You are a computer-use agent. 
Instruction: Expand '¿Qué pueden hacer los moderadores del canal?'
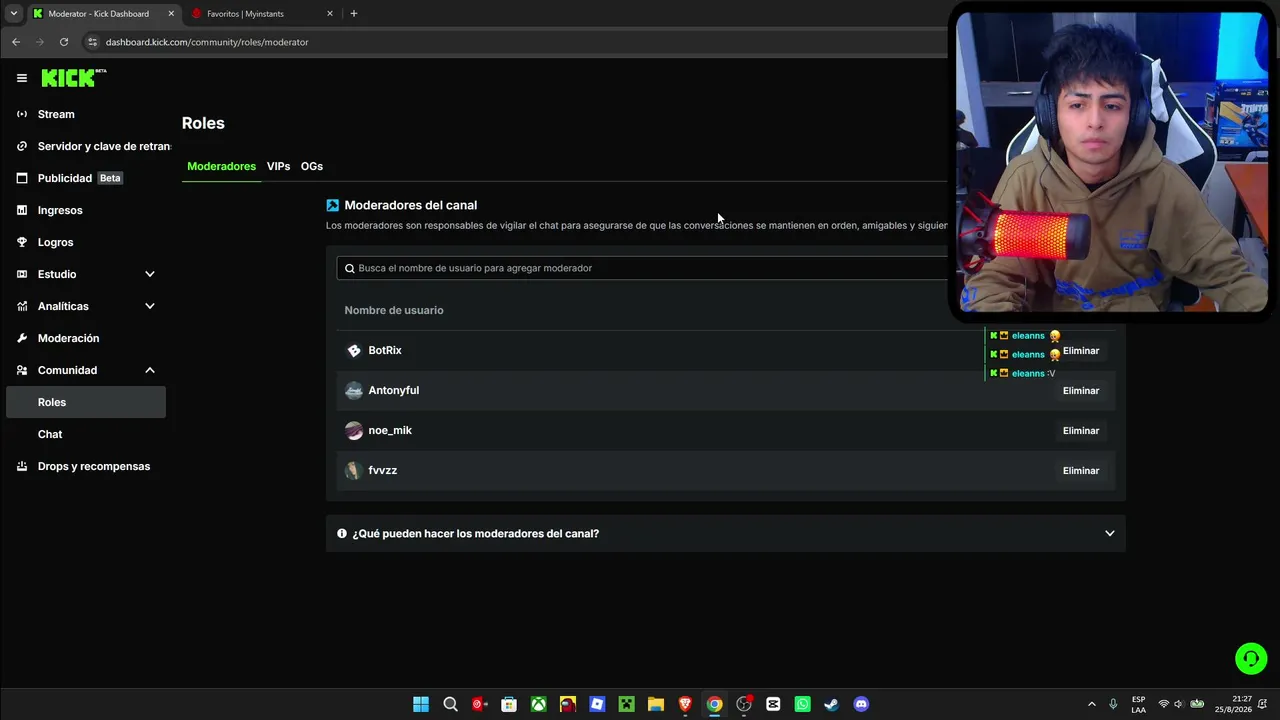pyautogui.click(x=726, y=534)
